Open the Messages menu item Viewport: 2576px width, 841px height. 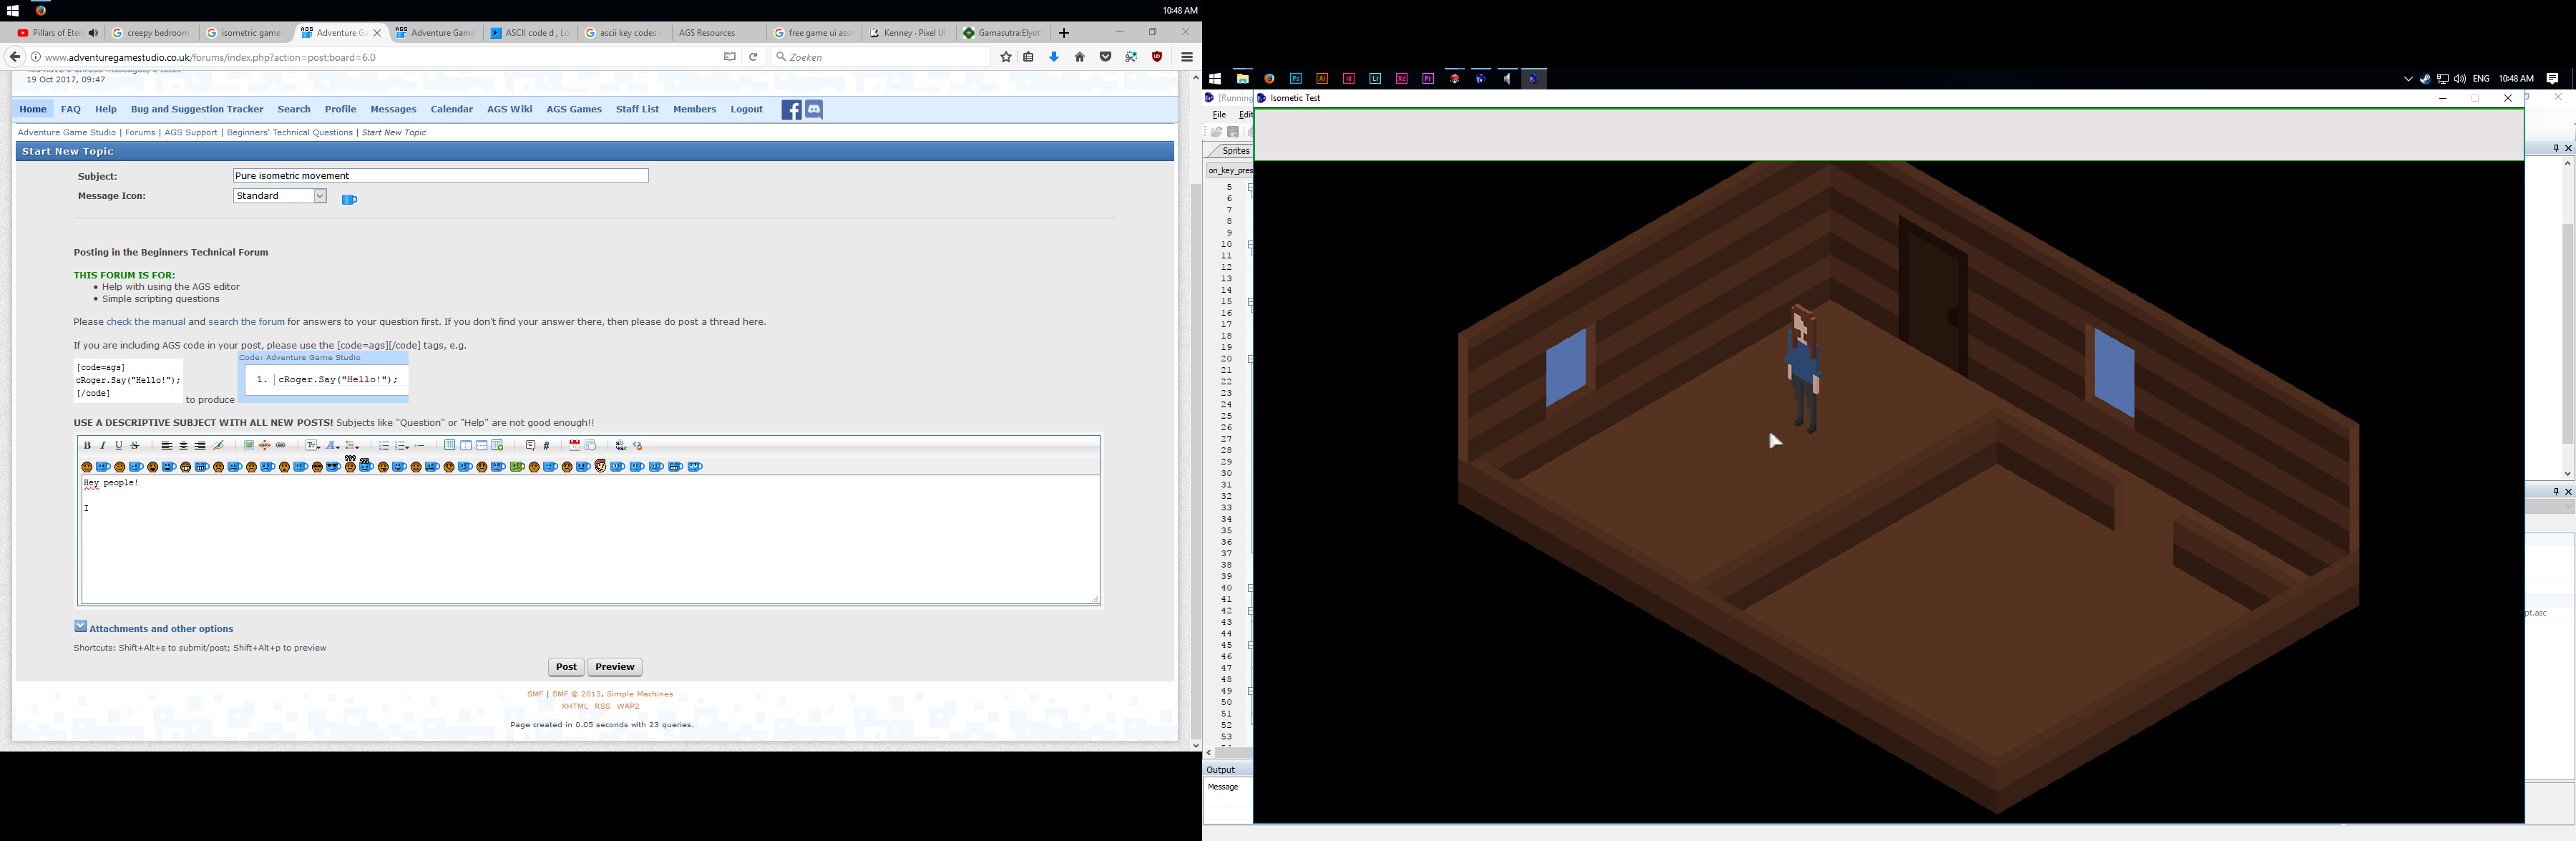click(x=393, y=109)
